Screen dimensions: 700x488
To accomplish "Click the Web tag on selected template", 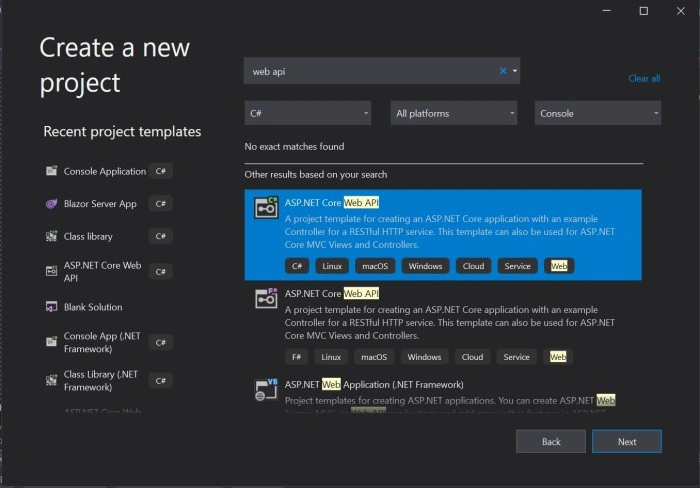I will (x=559, y=266).
